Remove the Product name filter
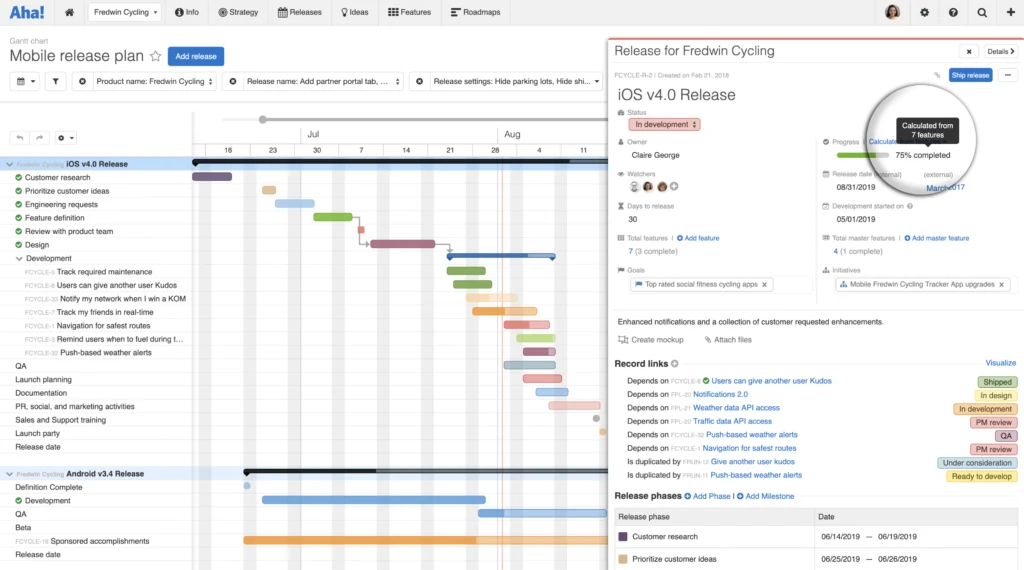Image resolution: width=1024 pixels, height=570 pixels. tap(82, 82)
